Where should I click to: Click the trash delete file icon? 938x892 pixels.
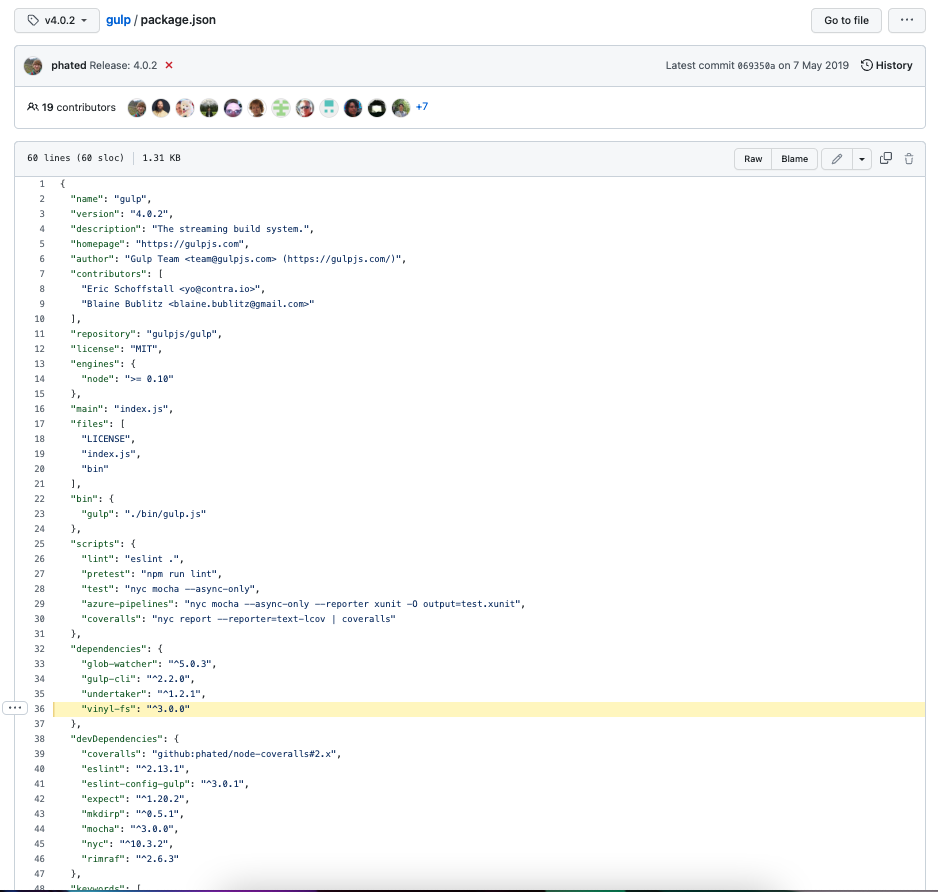909,159
